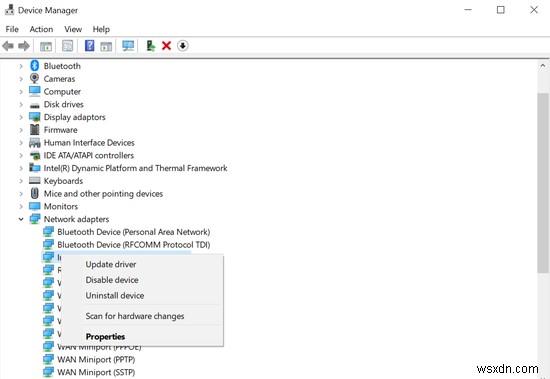
Task: Click the Firmware chip icon
Action: click(x=34, y=129)
